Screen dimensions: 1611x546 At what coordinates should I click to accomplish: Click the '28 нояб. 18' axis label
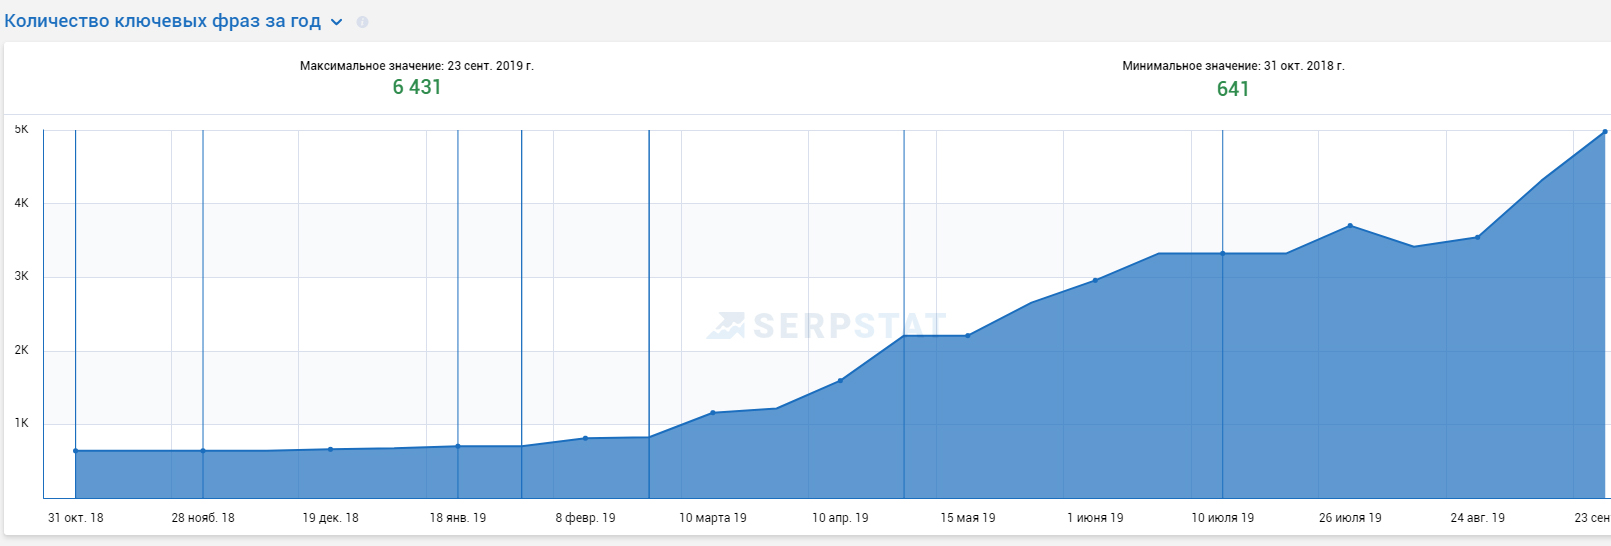(x=203, y=518)
